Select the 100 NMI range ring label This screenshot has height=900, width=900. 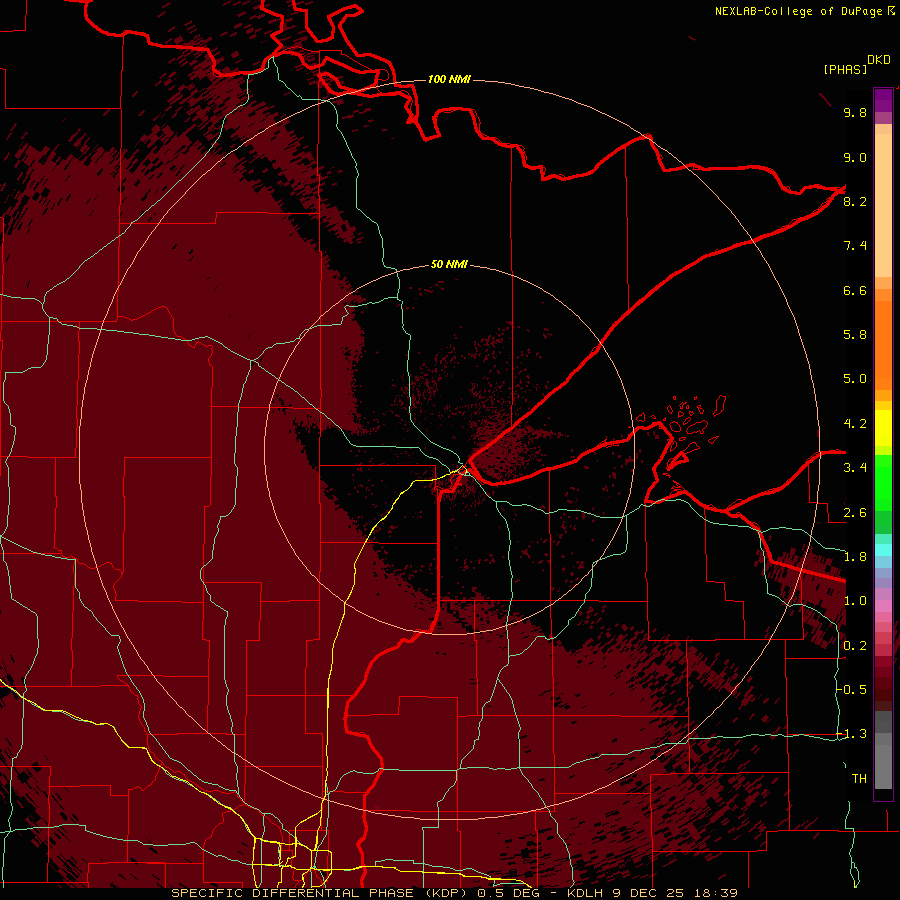click(x=449, y=79)
